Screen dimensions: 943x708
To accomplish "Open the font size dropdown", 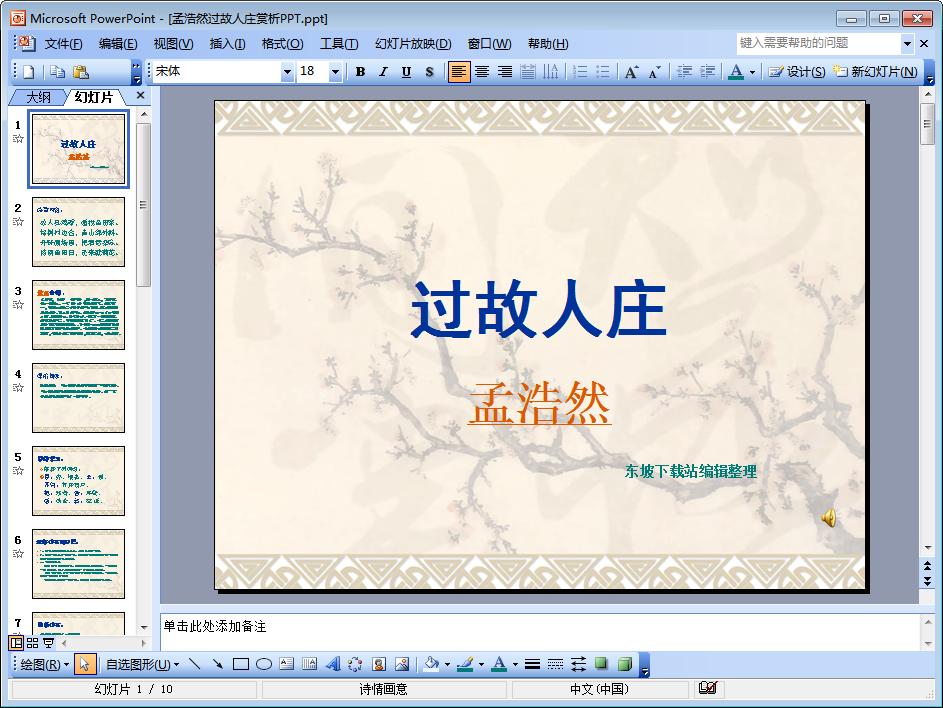I will (336, 72).
